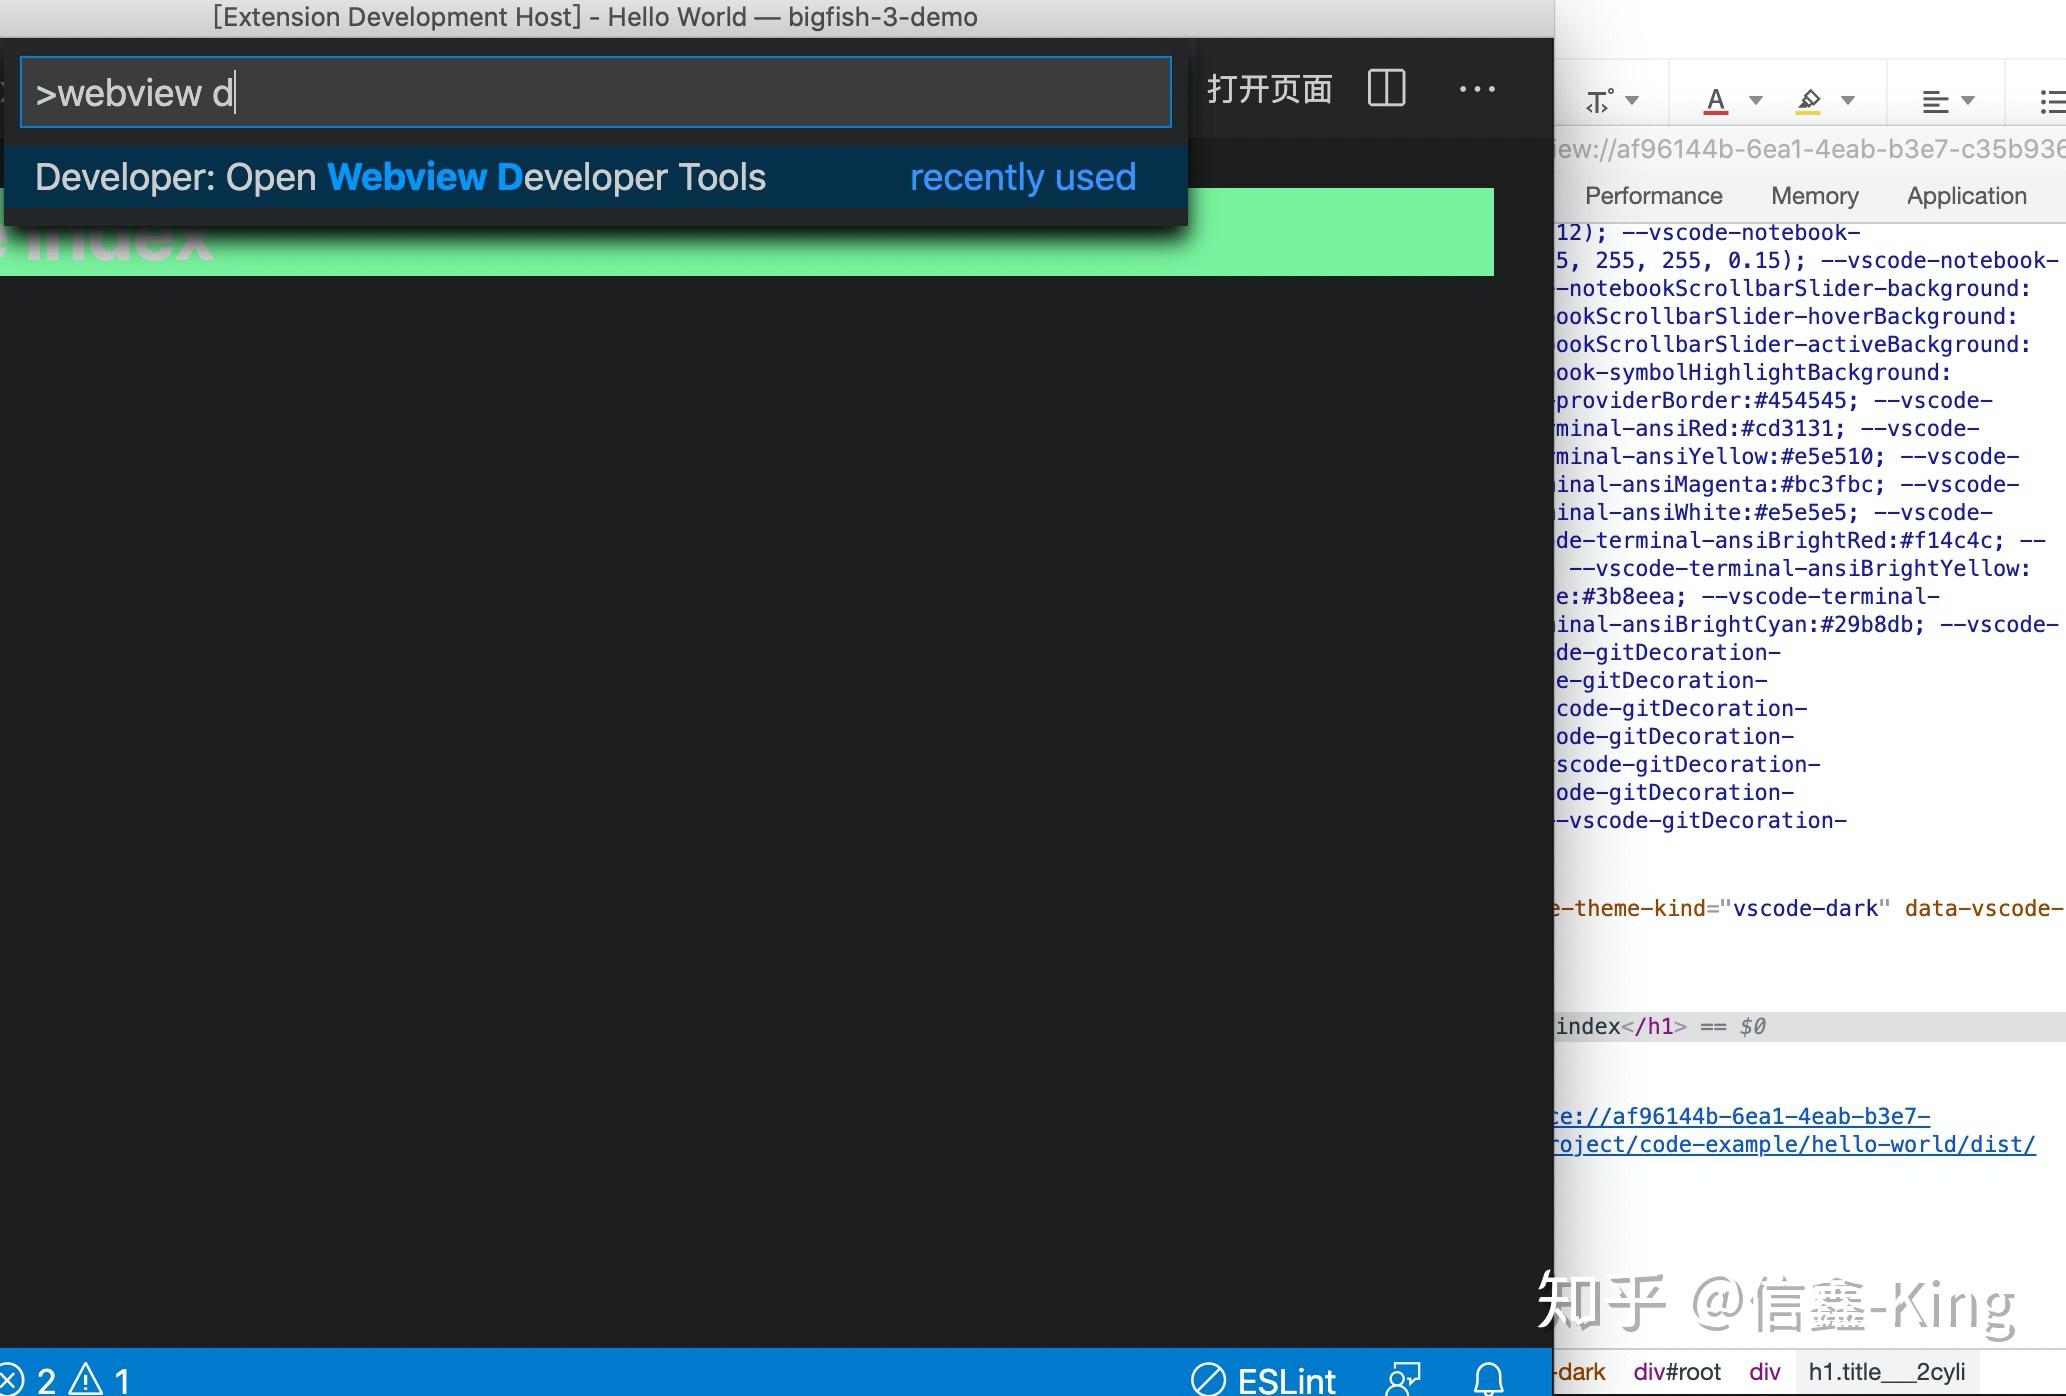The width and height of the screenshot is (2066, 1396).
Task: Open the more actions ellipsis icon
Action: 1477,91
